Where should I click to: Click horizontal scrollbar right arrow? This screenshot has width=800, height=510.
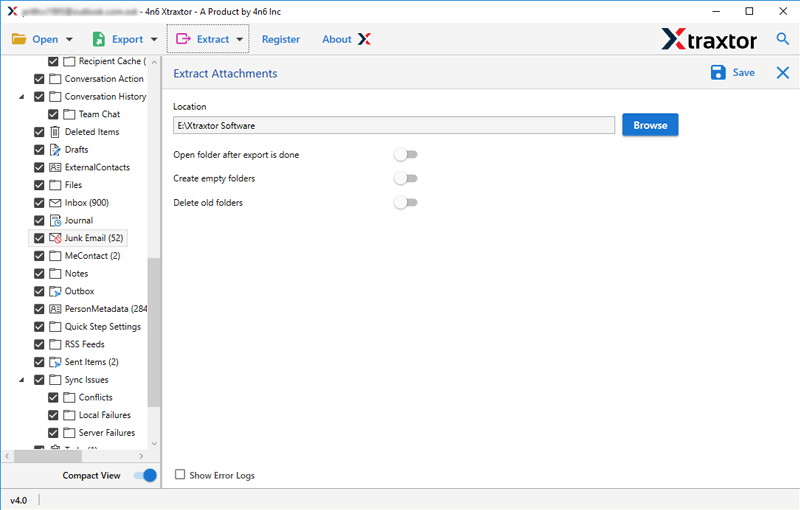click(x=141, y=456)
